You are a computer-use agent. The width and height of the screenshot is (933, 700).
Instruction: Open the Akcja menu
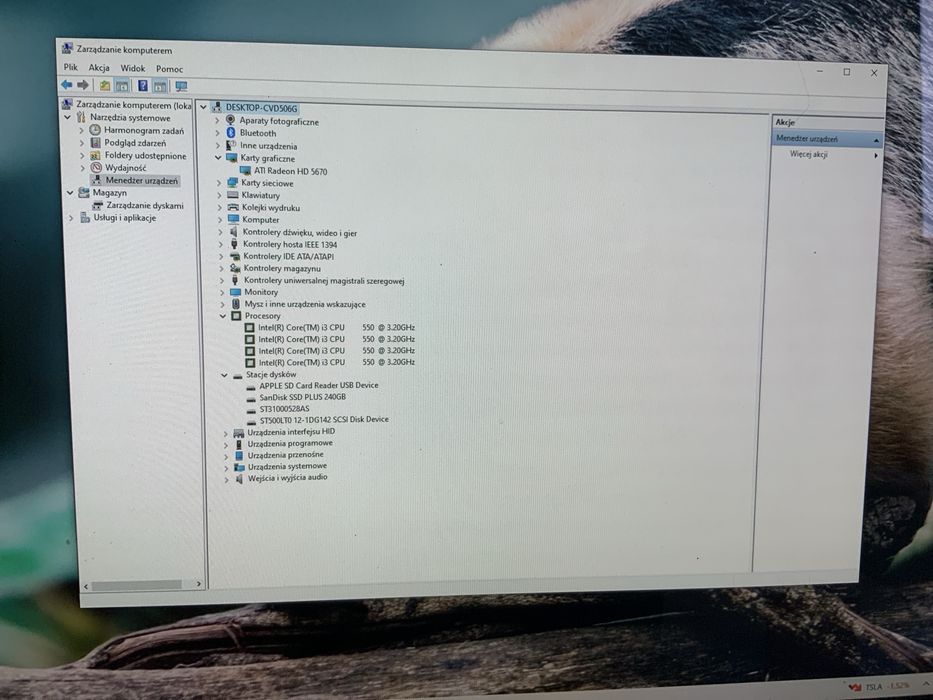click(x=99, y=68)
